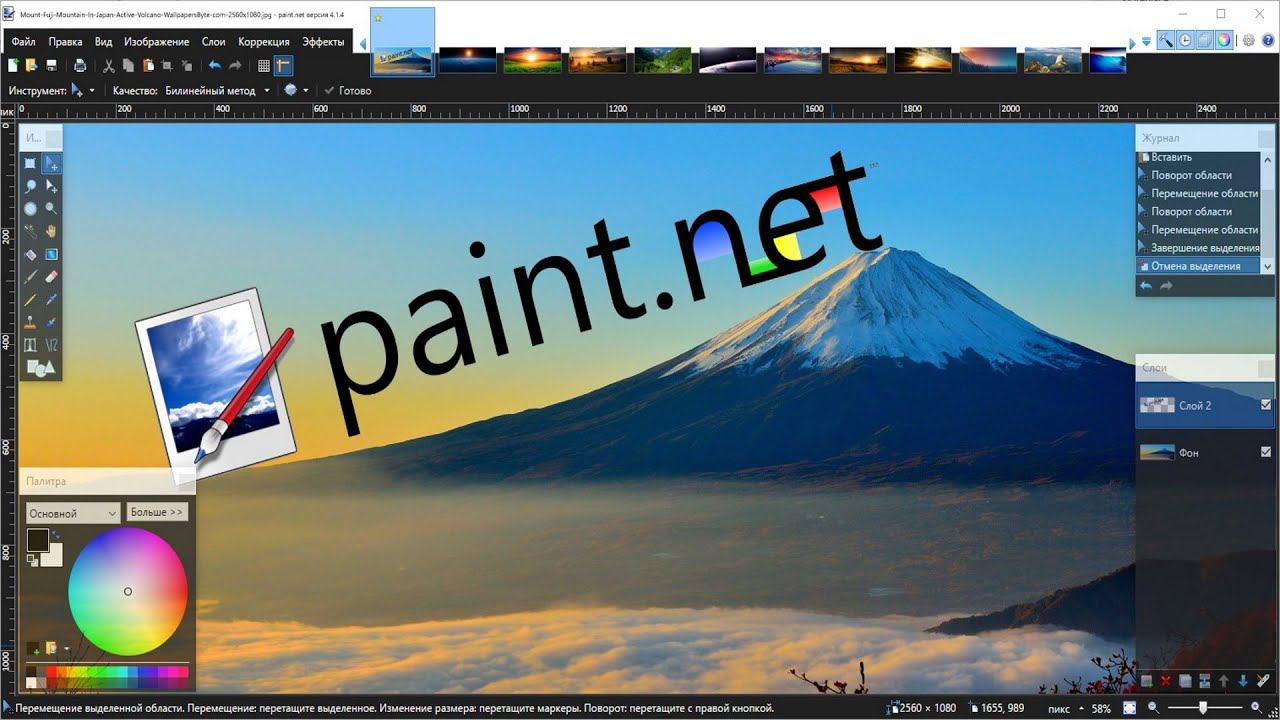Viewport: 1280px width, 720px height.
Task: Click undo arrow in Журнал panel
Action: tap(1146, 286)
